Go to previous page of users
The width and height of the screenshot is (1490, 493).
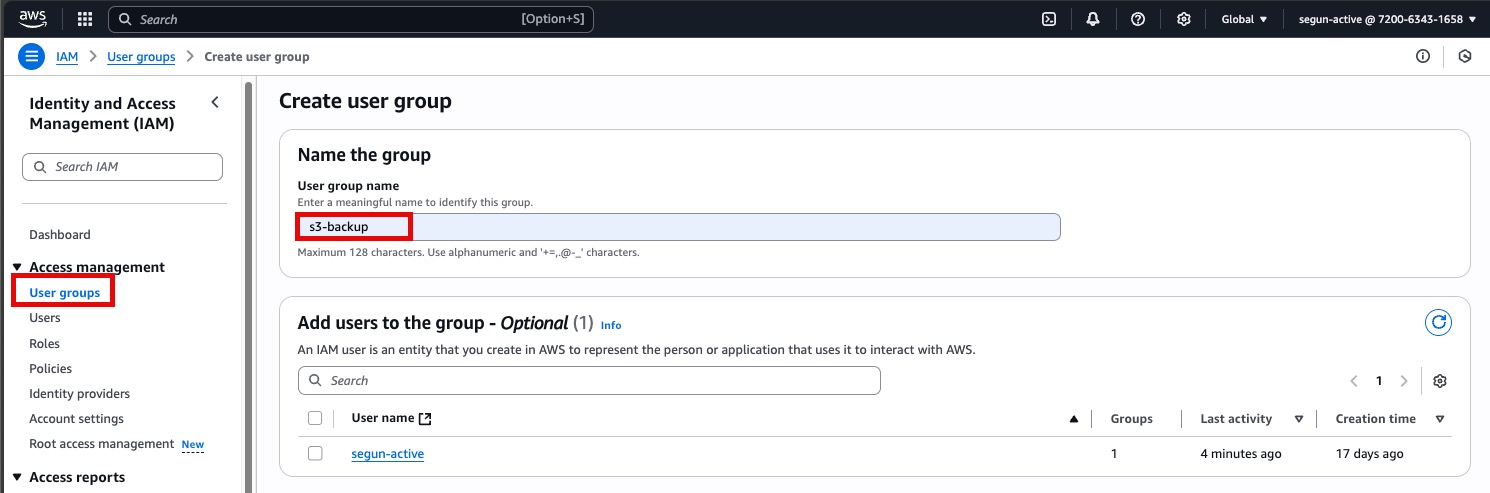click(x=1354, y=381)
